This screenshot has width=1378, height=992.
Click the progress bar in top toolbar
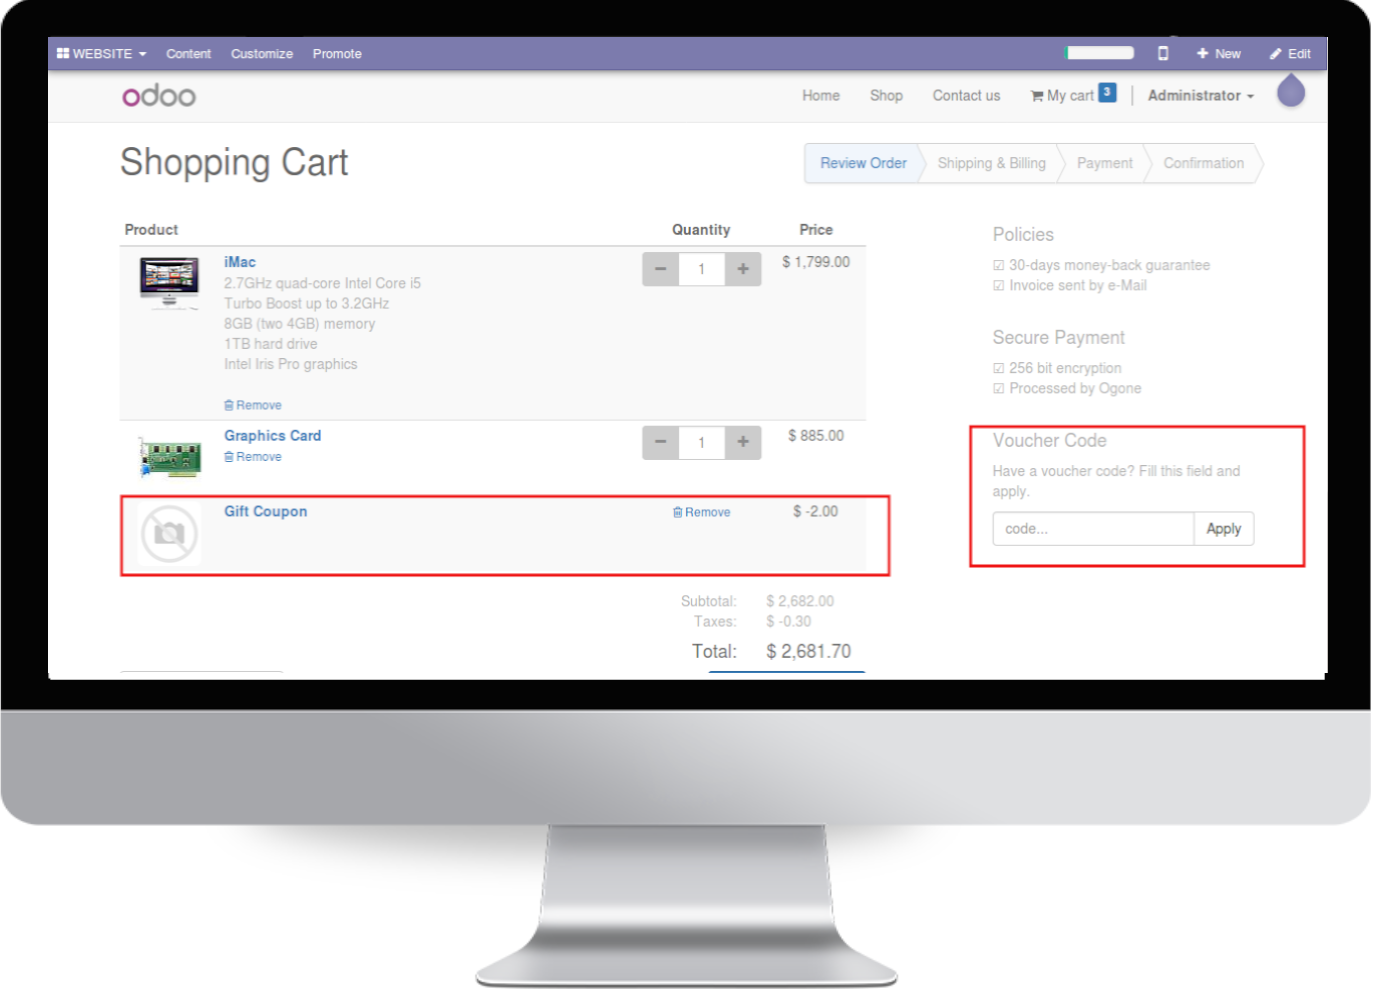point(1100,53)
